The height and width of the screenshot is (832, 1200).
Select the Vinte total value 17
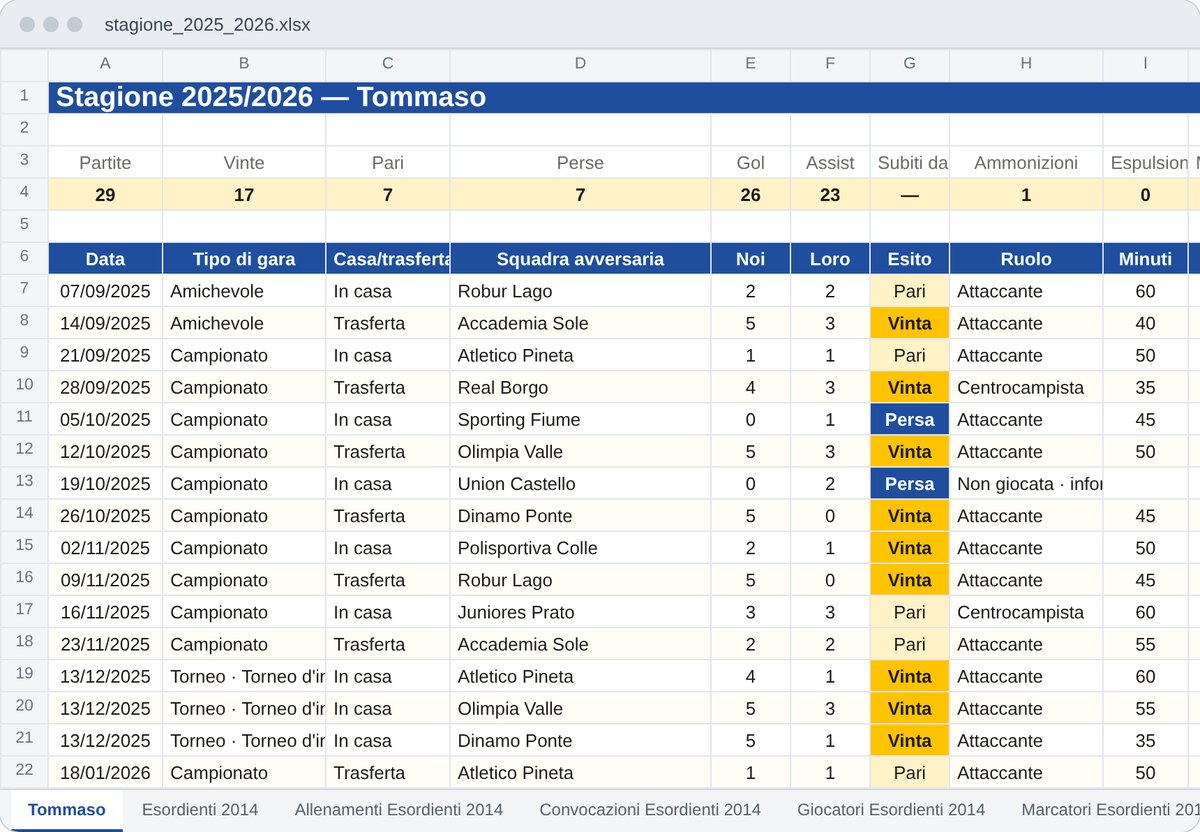[x=244, y=195]
